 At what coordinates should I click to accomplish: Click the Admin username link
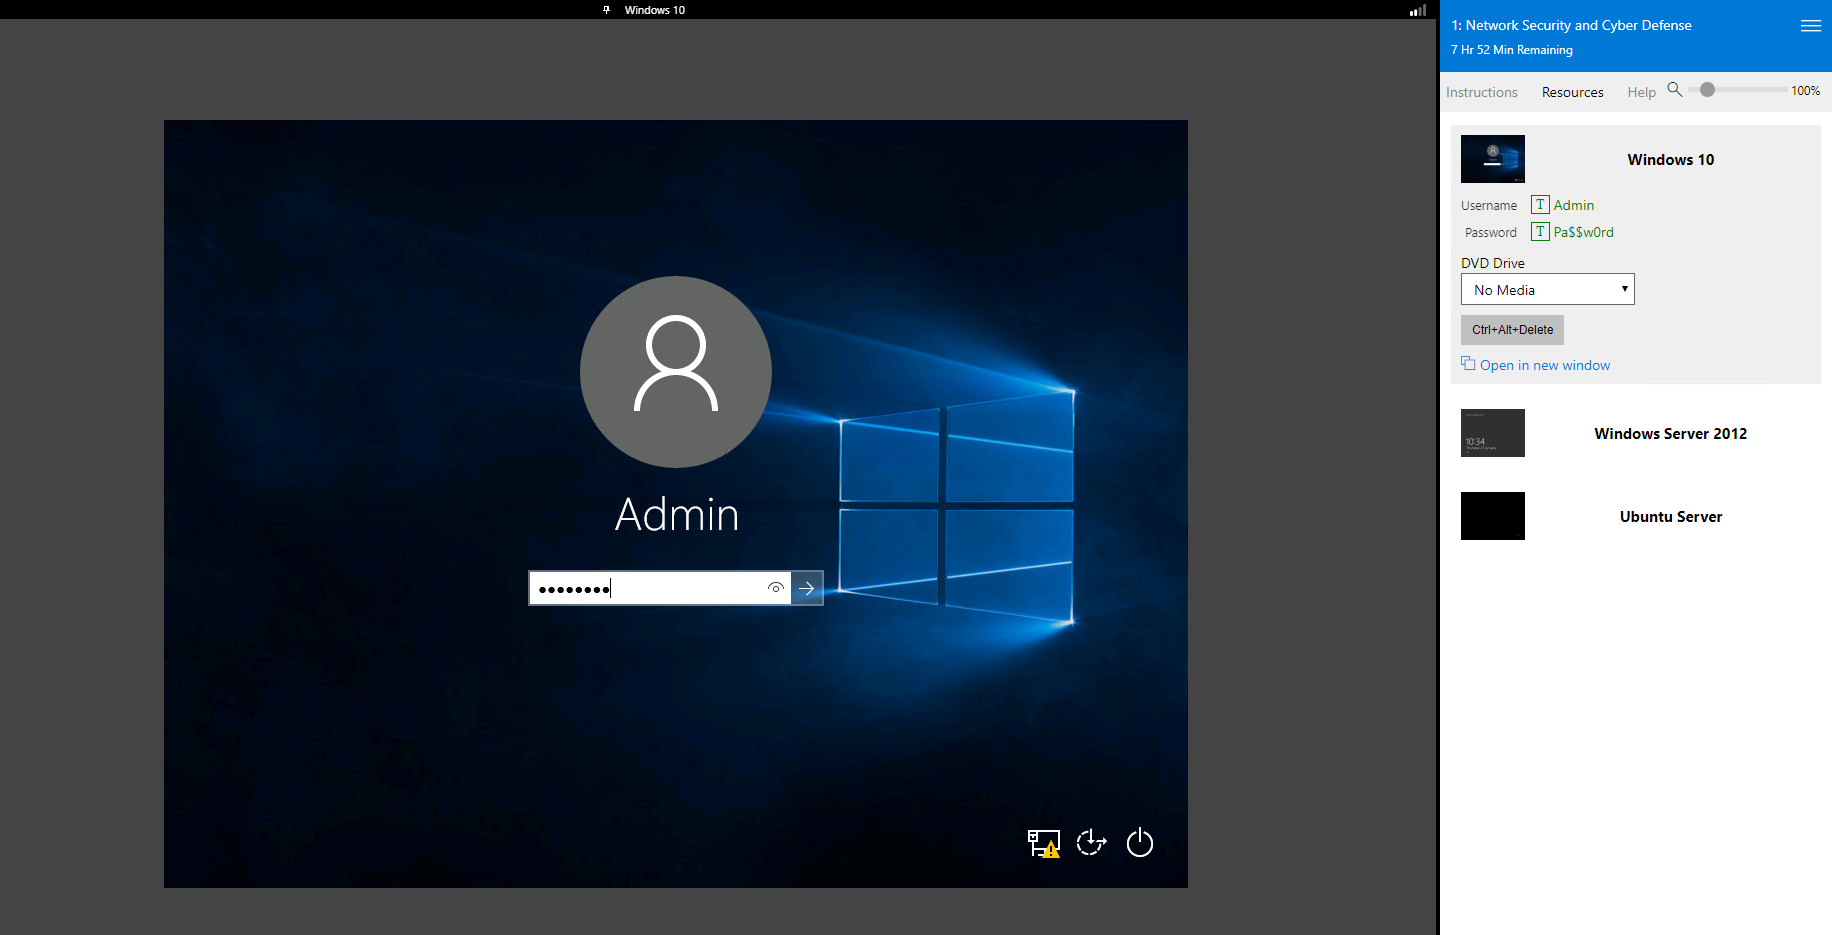1574,205
